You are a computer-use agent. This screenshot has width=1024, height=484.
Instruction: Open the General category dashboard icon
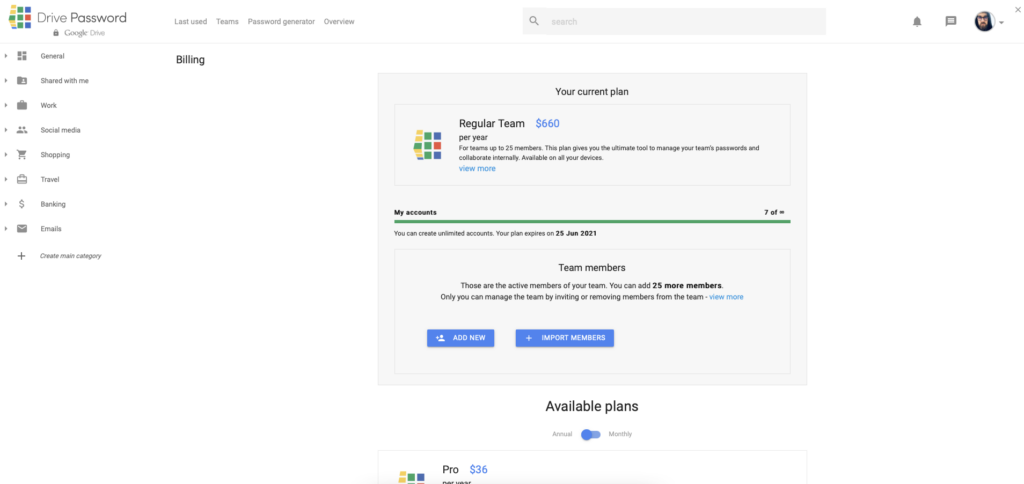click(22, 56)
